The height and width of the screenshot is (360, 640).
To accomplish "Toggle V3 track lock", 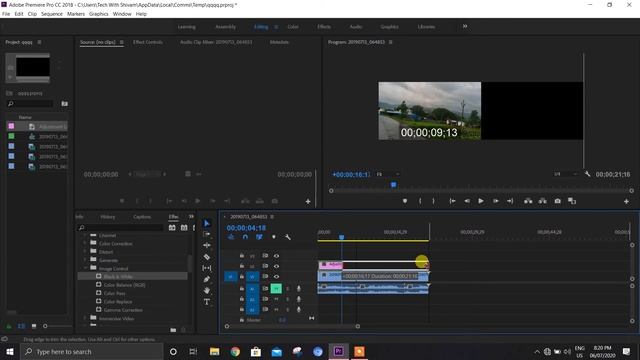I will pos(242,256).
